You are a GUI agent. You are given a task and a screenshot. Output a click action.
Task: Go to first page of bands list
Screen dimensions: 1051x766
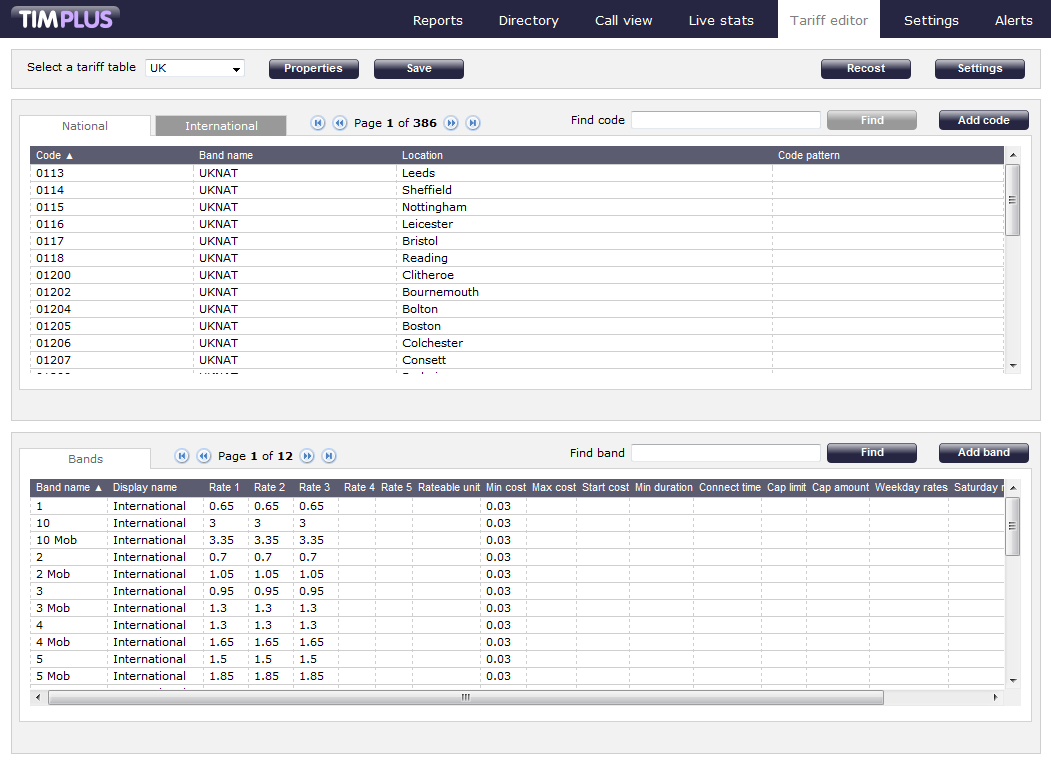pos(182,456)
